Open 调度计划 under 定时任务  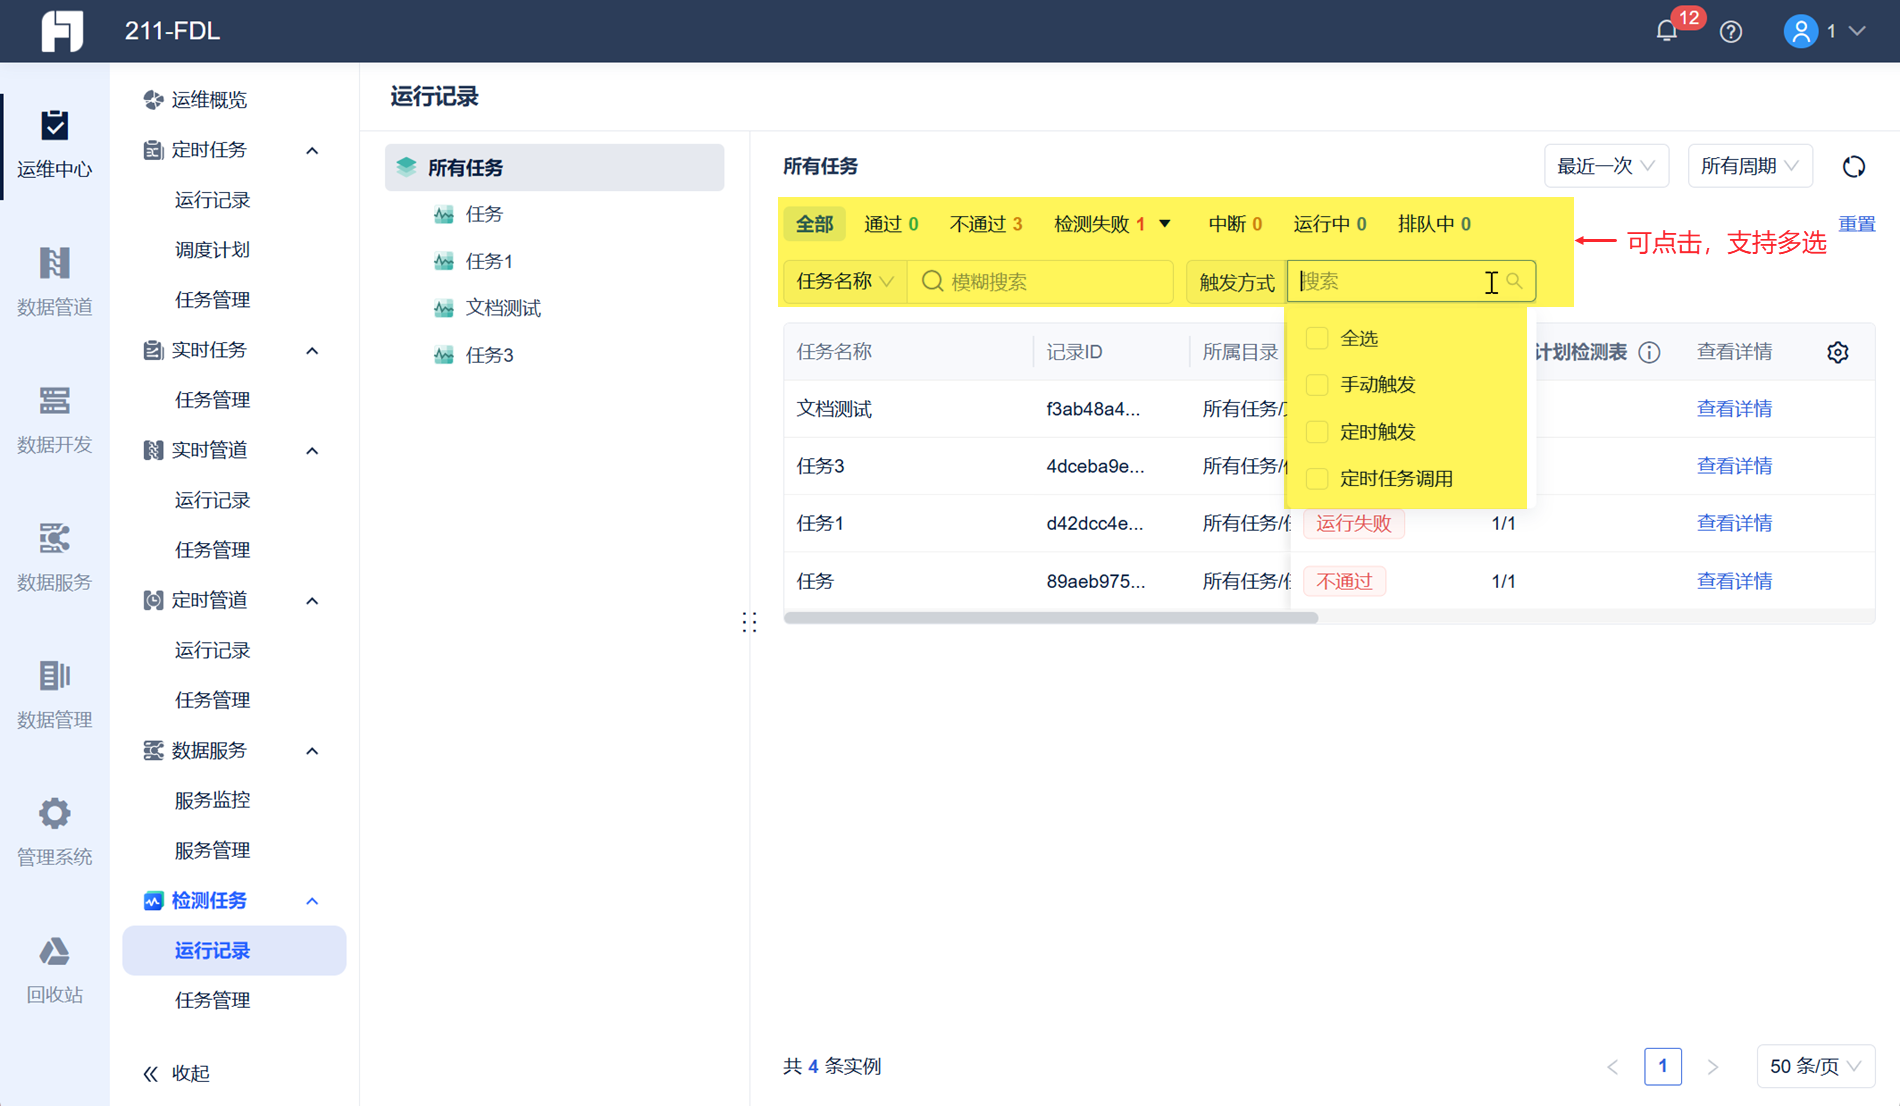pyautogui.click(x=212, y=250)
